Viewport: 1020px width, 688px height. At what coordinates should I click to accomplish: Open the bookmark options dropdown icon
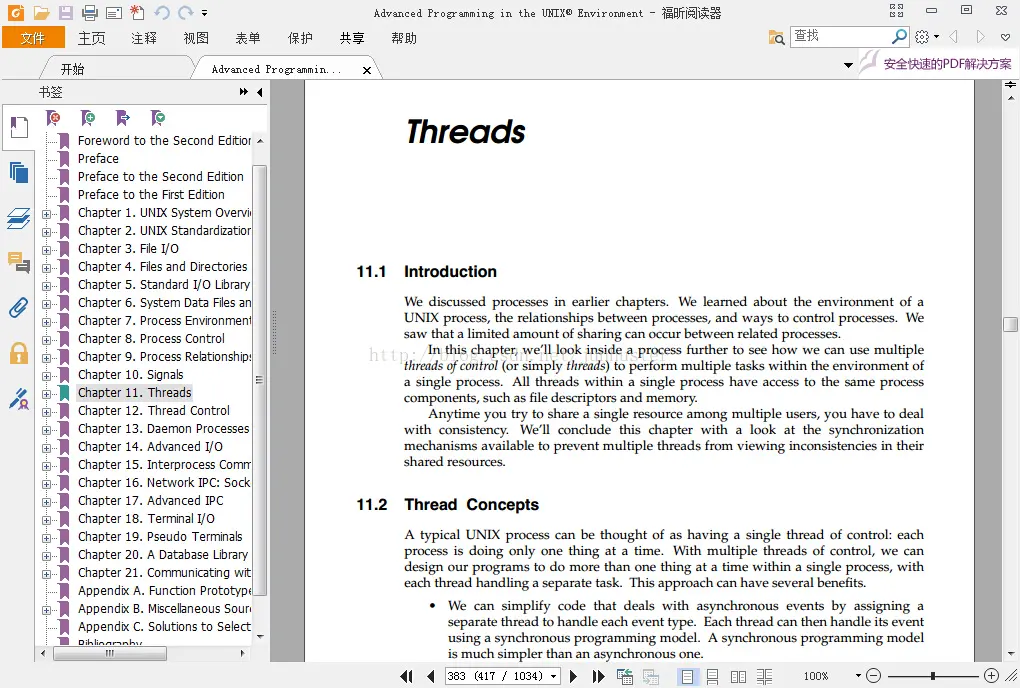pyautogui.click(x=158, y=118)
